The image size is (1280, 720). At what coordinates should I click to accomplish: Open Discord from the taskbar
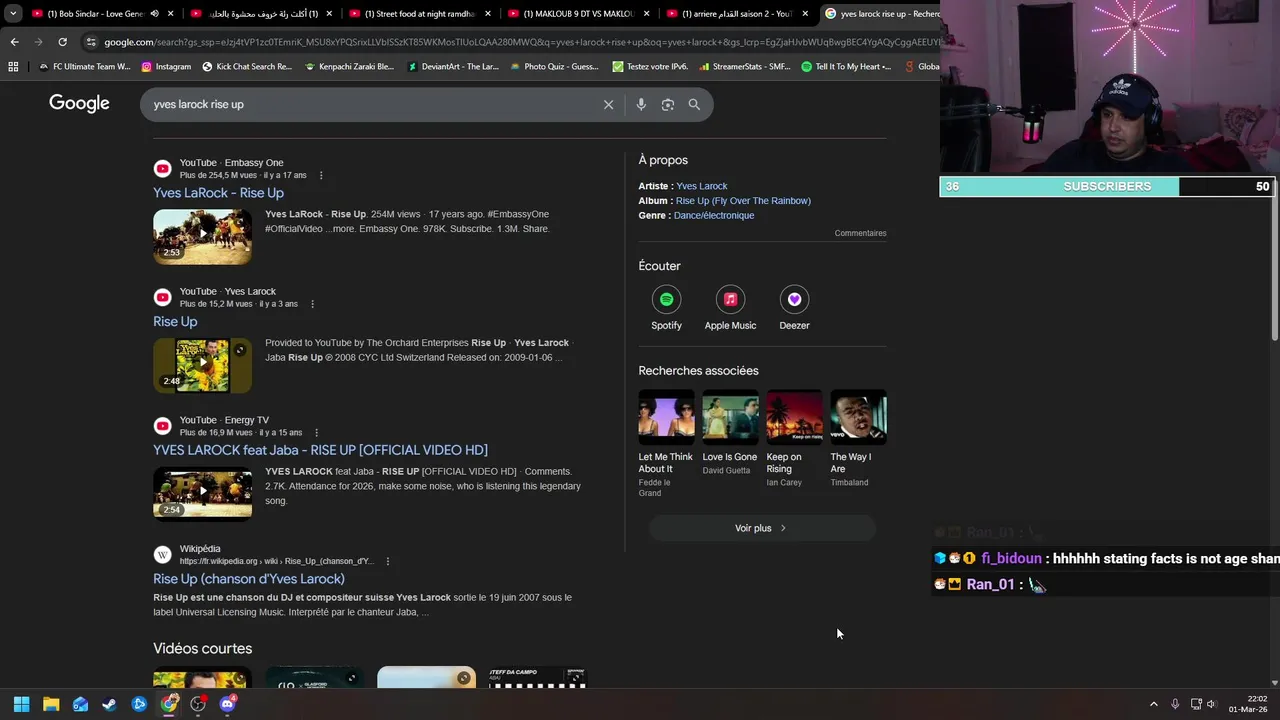pyautogui.click(x=227, y=704)
